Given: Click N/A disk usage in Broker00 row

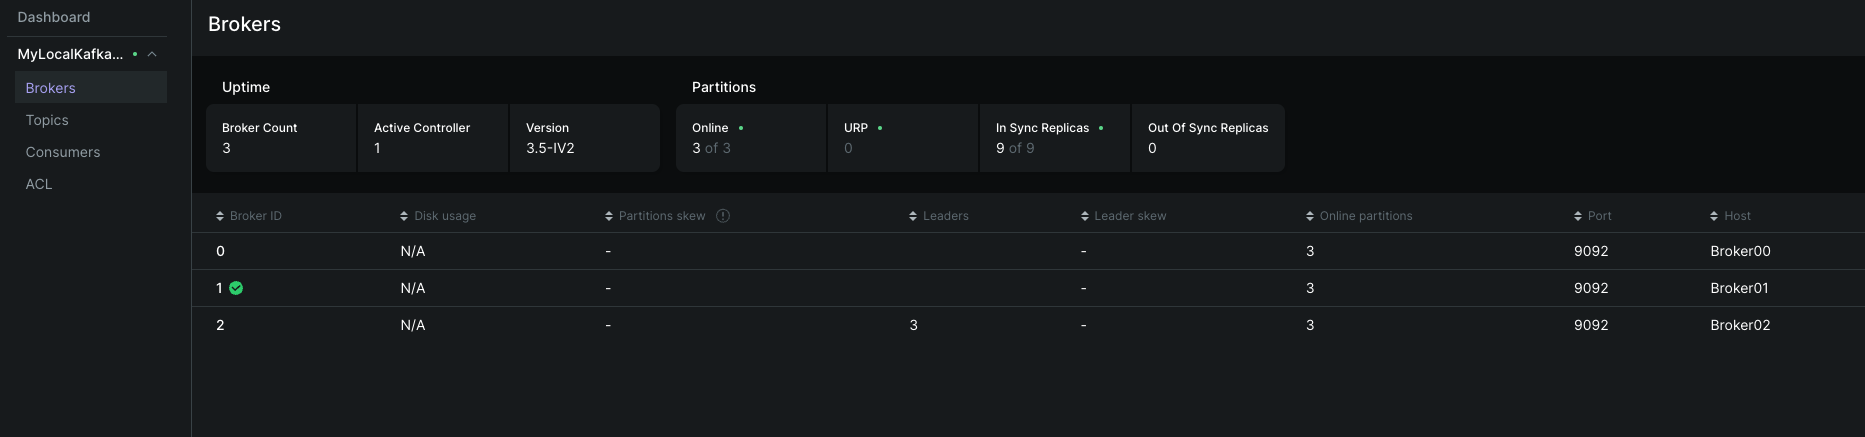Looking at the screenshot, I should (413, 251).
